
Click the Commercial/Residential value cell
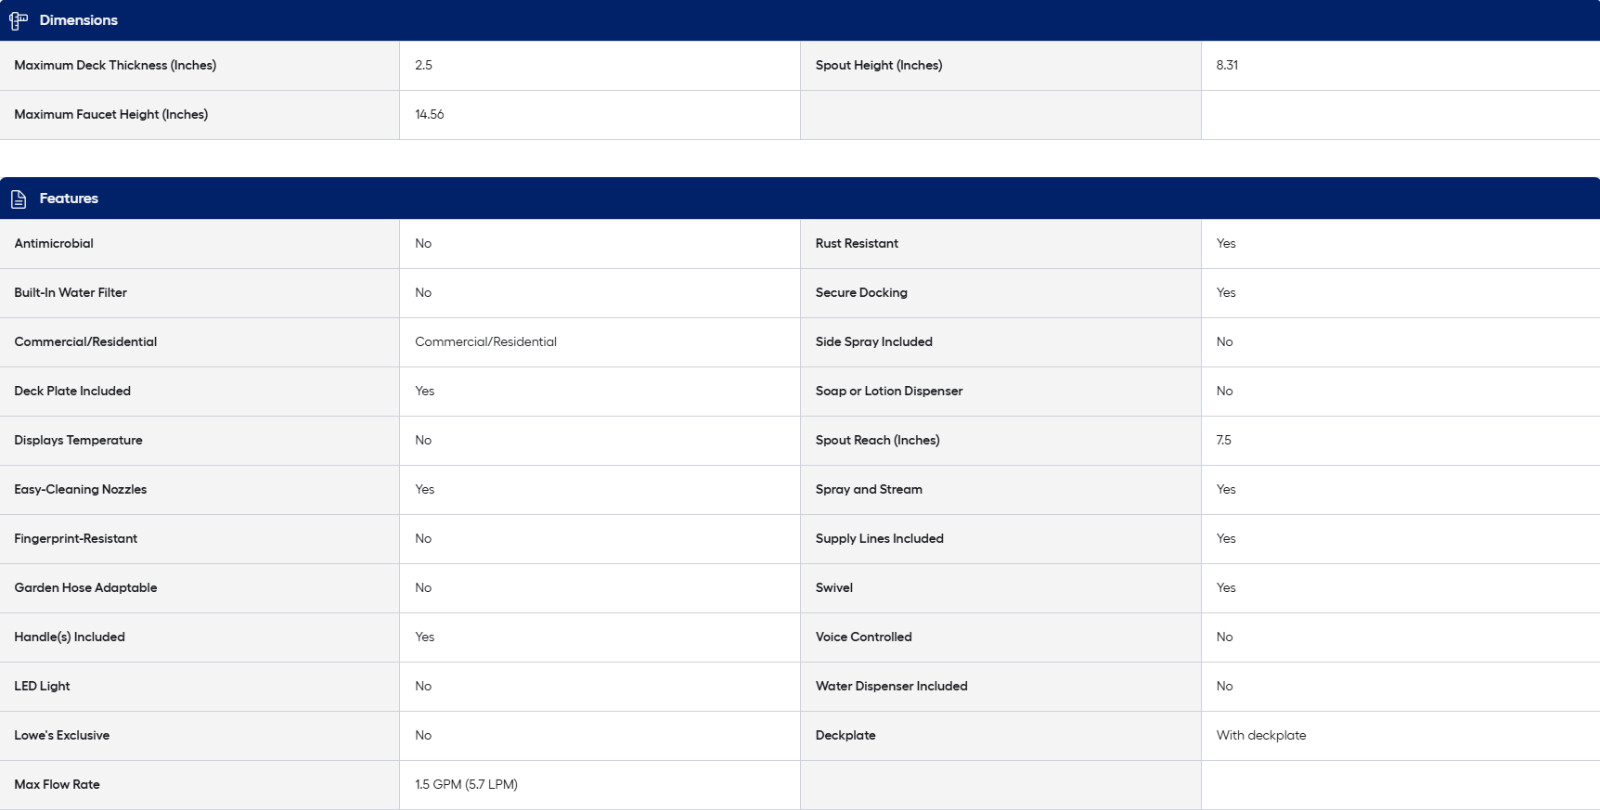tap(486, 342)
